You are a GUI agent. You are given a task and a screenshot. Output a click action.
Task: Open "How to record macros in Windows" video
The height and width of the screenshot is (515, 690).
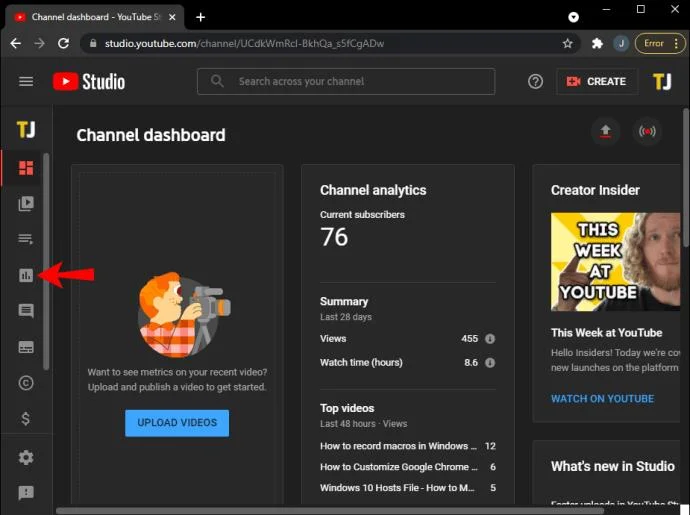398,446
